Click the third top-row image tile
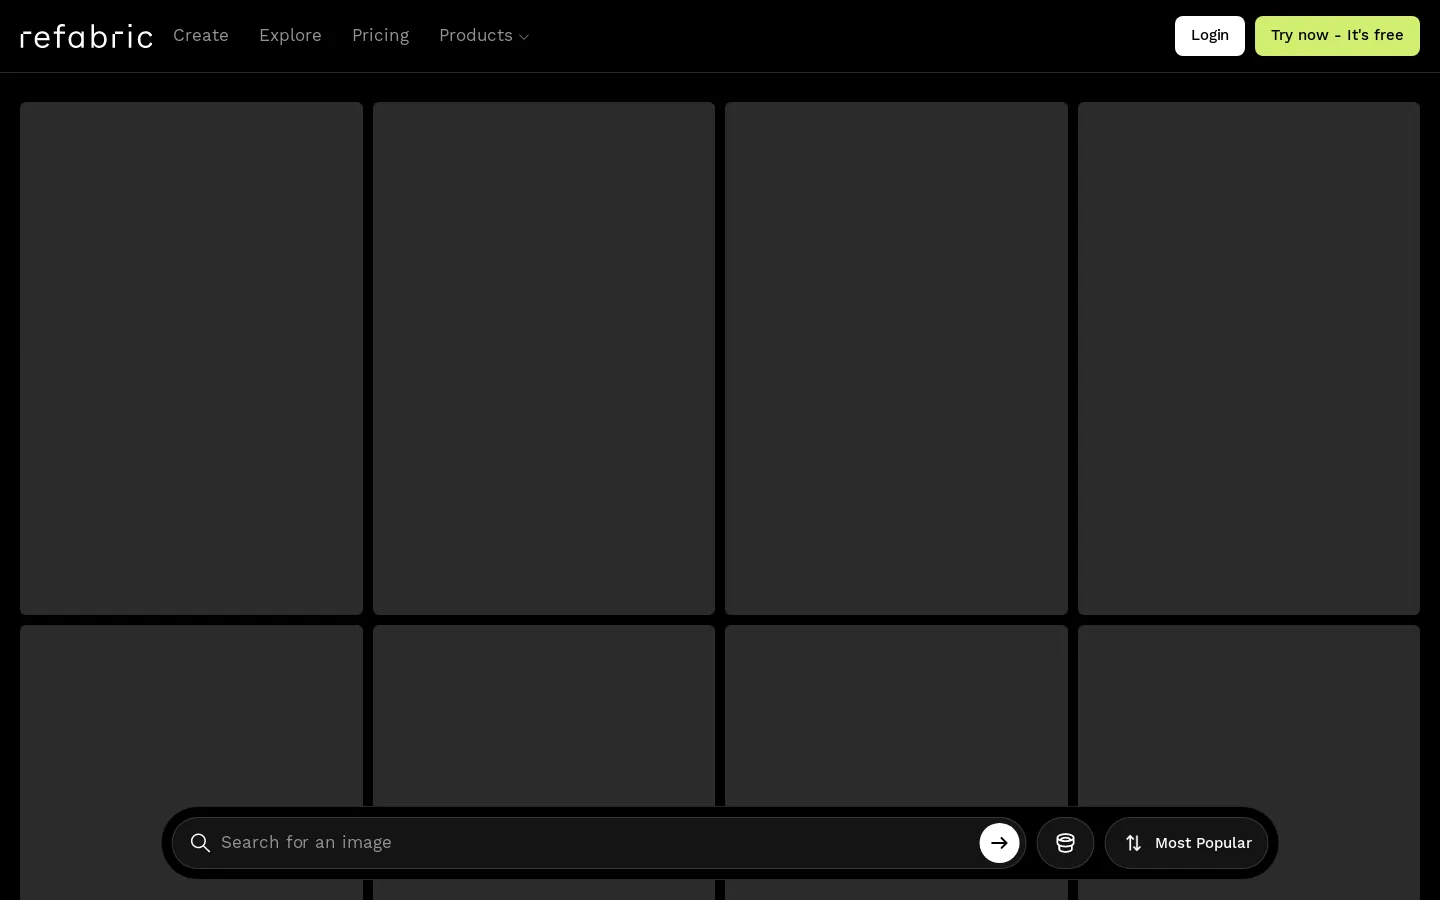The height and width of the screenshot is (900, 1440). point(896,358)
